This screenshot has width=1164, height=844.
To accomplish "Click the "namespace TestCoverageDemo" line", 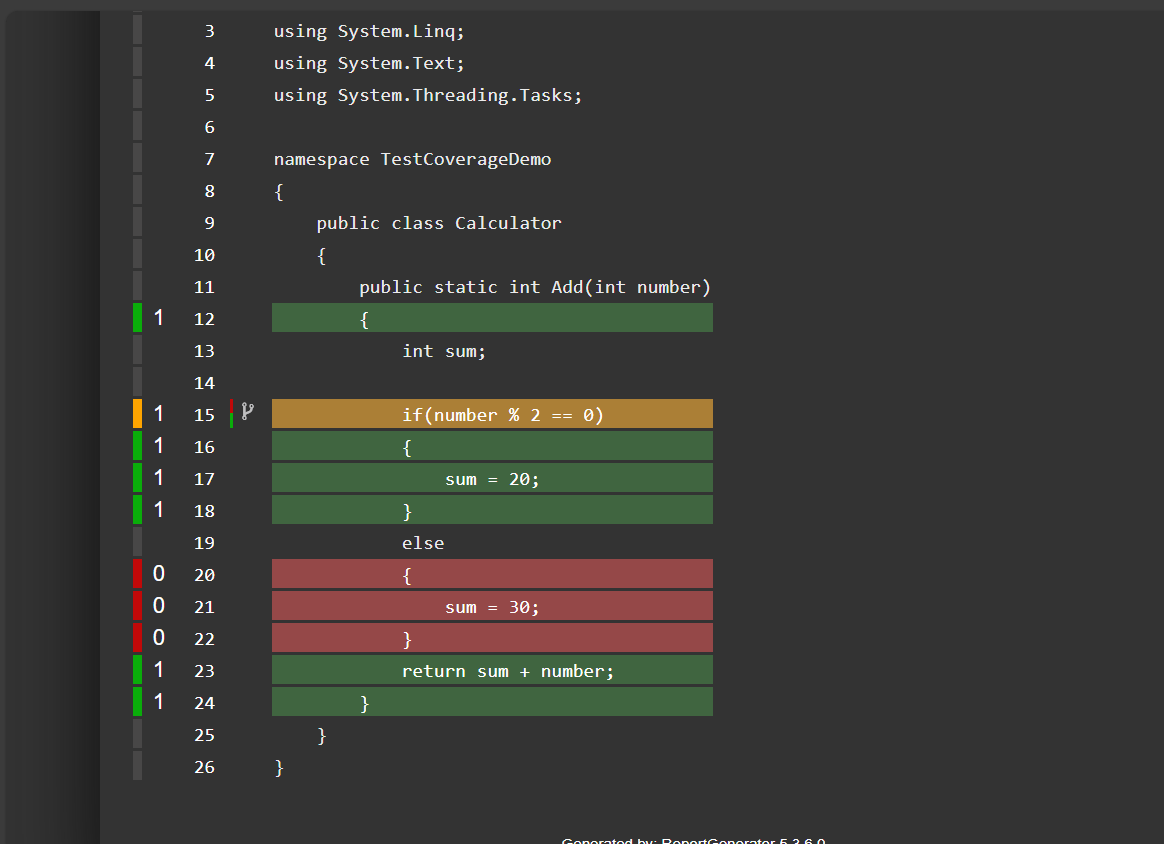I will pyautogui.click(x=412, y=159).
